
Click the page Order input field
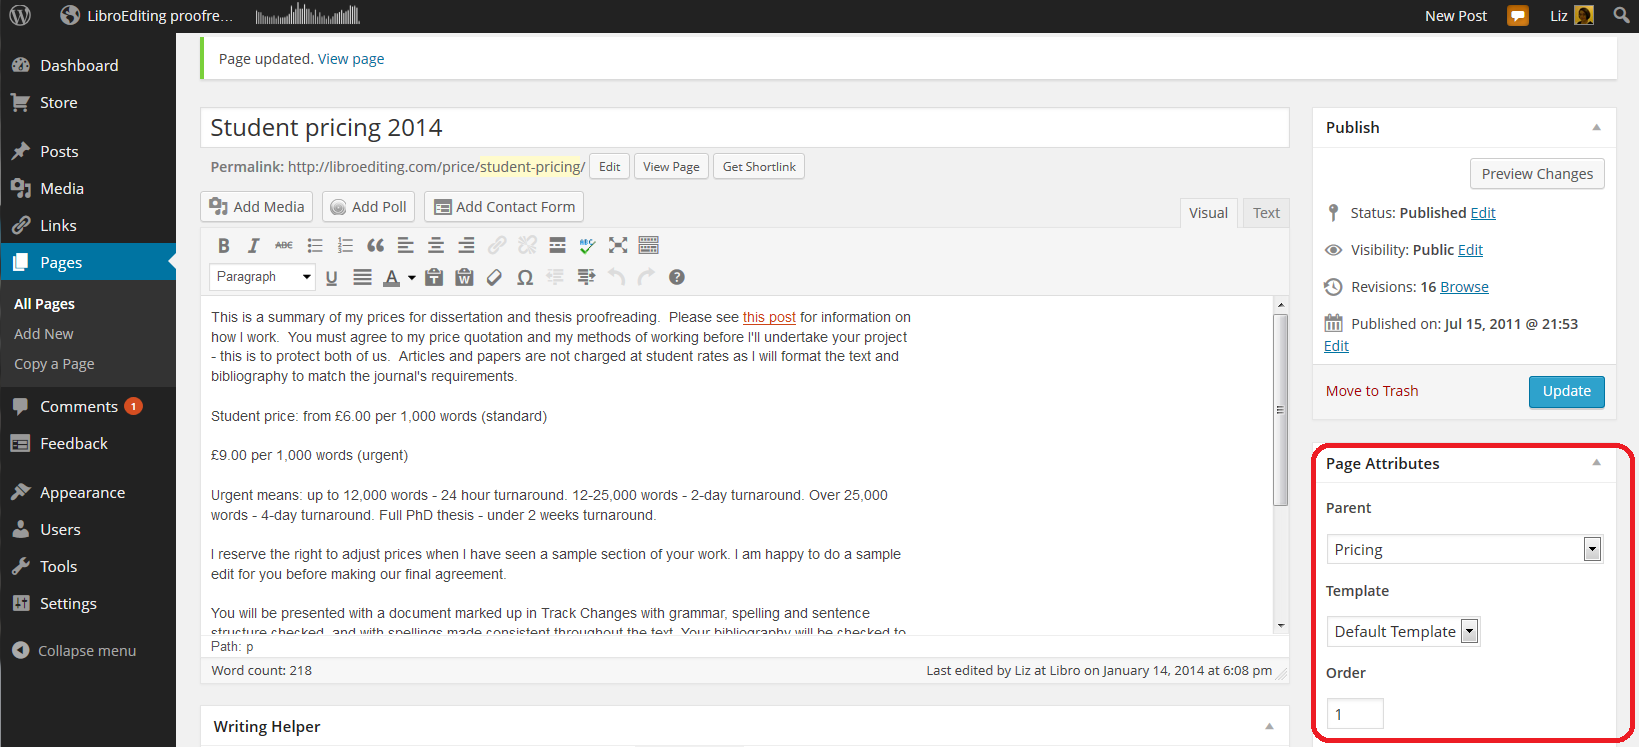[1355, 714]
